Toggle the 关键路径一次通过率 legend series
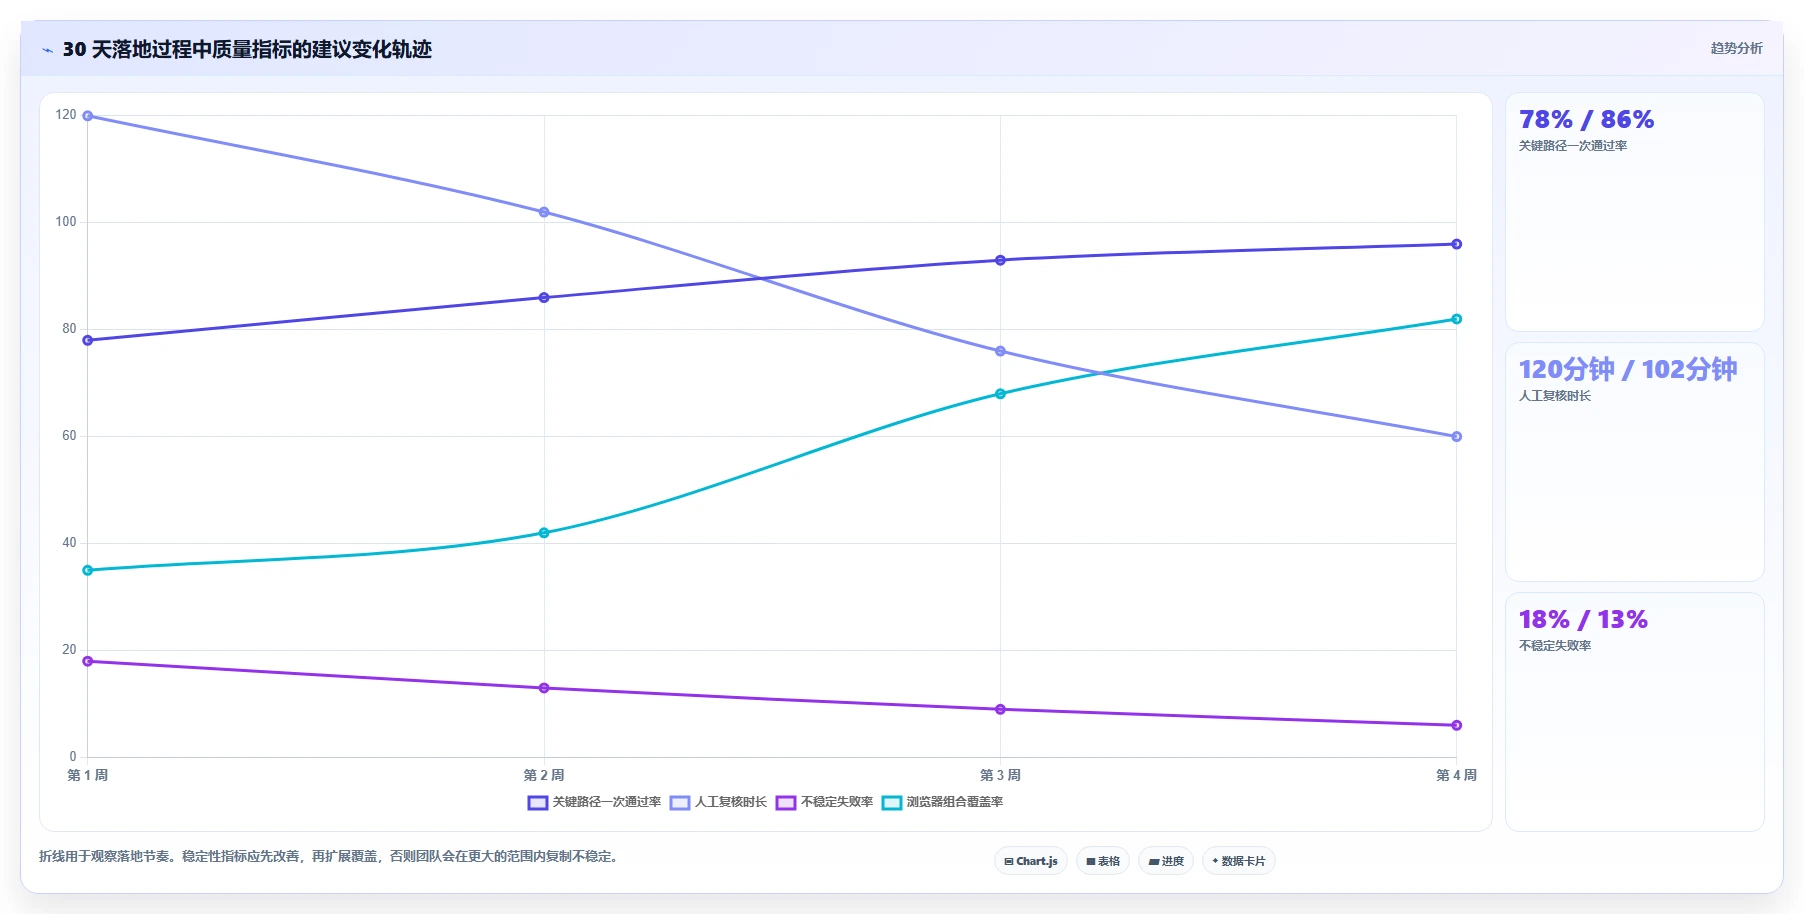The image size is (1804, 914). [594, 802]
